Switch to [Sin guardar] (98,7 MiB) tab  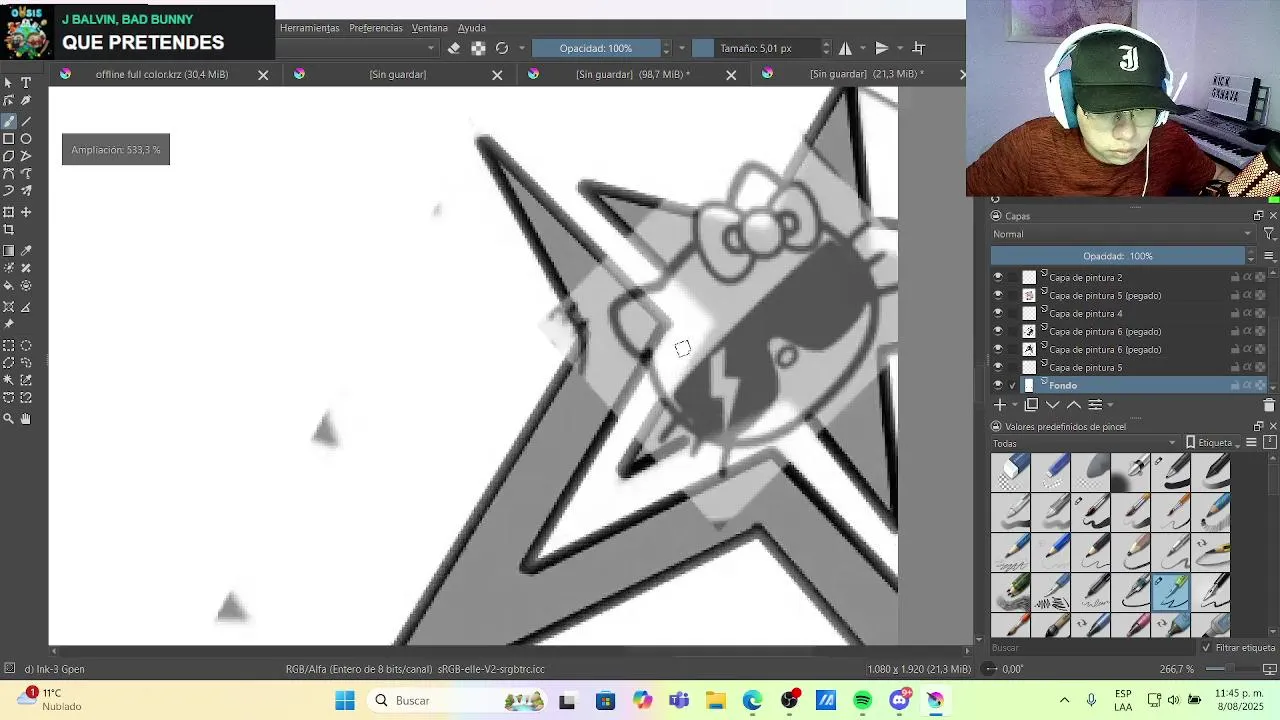(632, 74)
